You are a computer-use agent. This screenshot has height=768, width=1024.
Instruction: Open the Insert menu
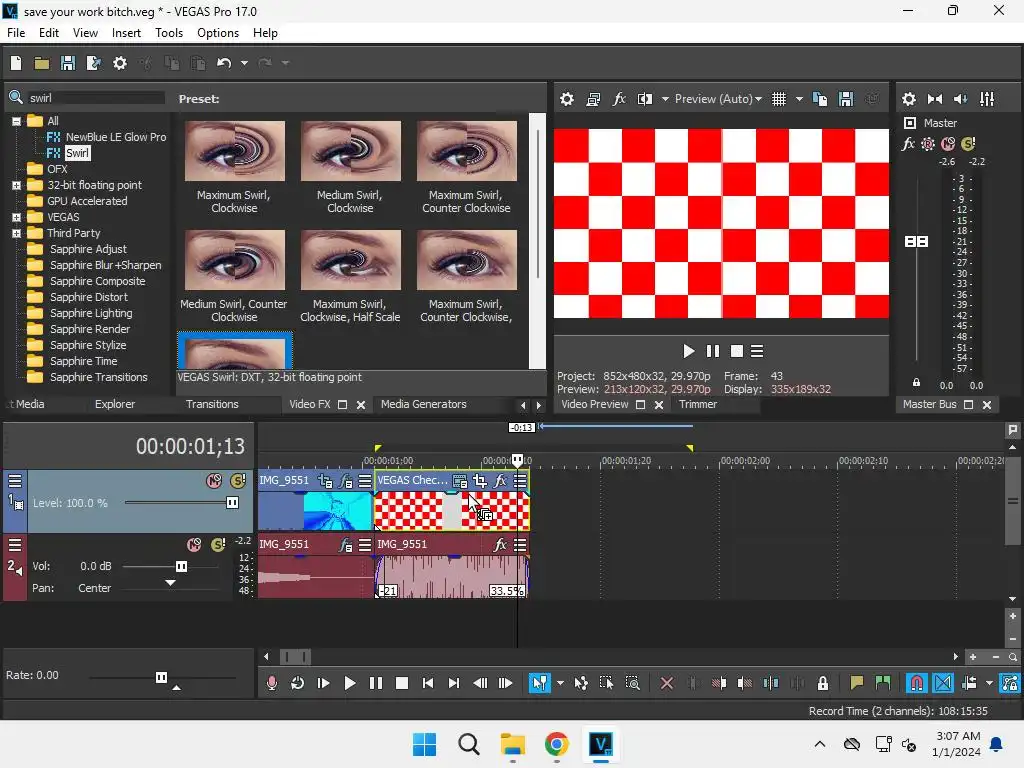126,33
